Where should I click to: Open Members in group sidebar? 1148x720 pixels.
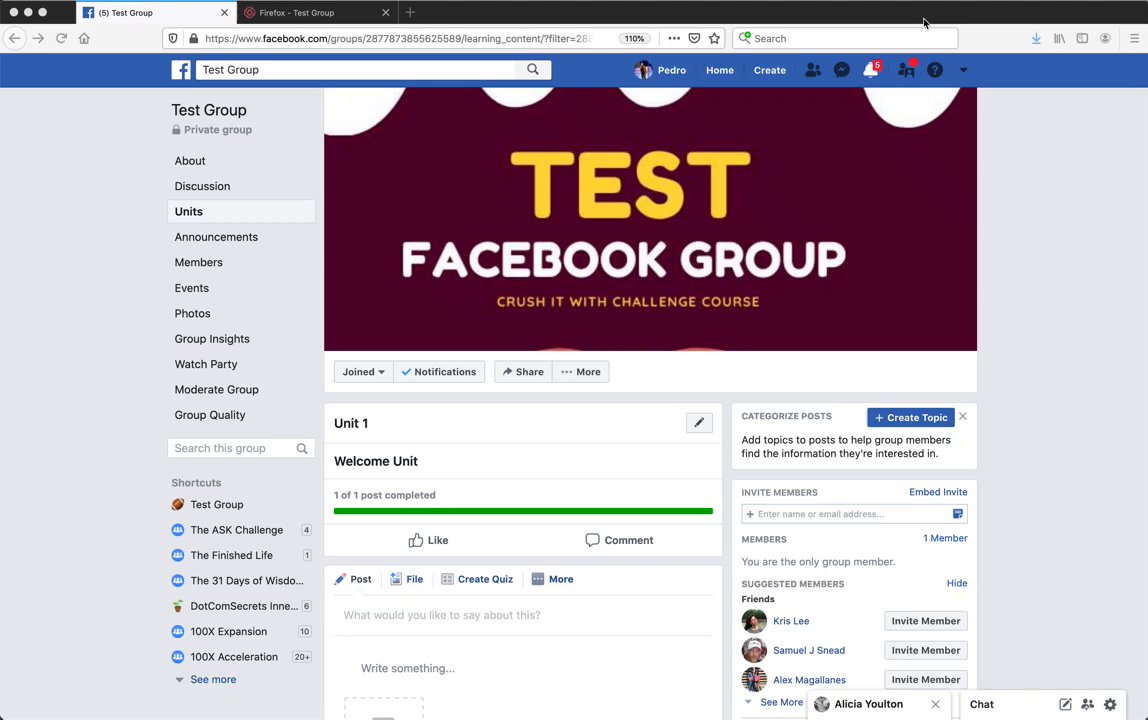pyautogui.click(x=198, y=262)
